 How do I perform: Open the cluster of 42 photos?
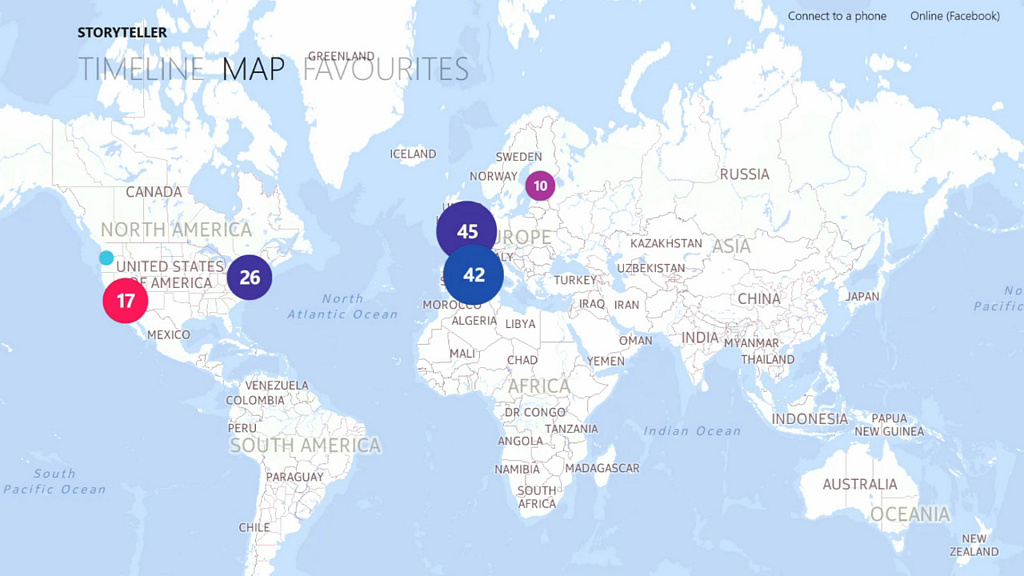[x=473, y=275]
